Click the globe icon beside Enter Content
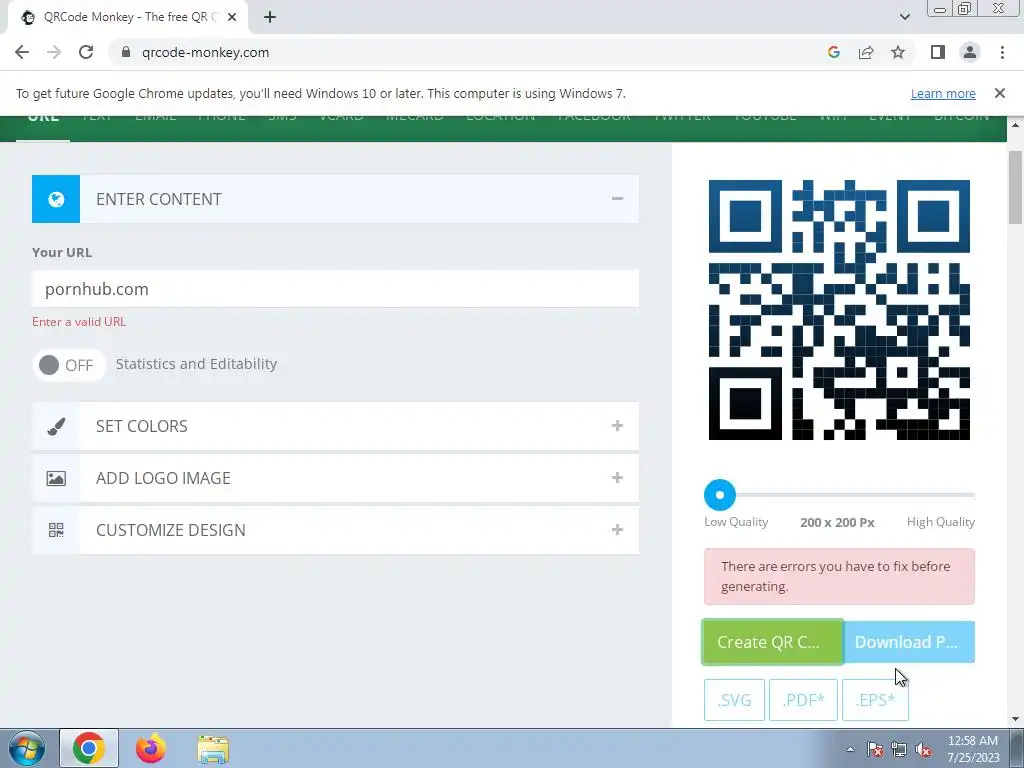Viewport: 1024px width, 768px height. (56, 199)
